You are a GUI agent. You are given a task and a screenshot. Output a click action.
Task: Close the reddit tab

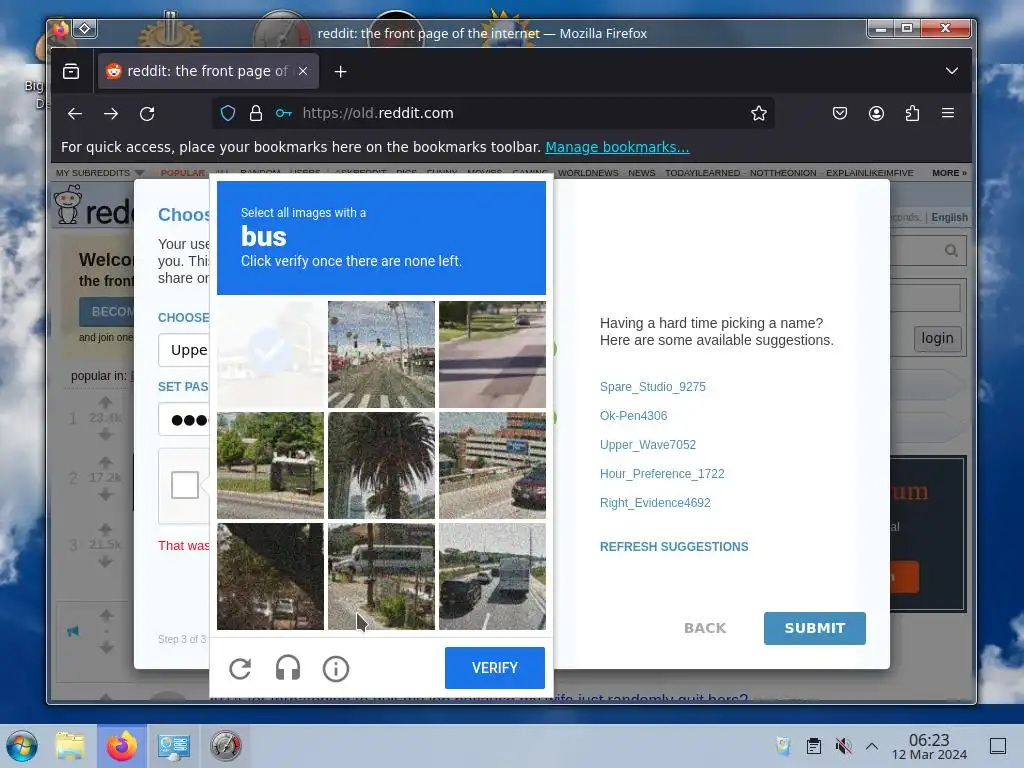[303, 71]
